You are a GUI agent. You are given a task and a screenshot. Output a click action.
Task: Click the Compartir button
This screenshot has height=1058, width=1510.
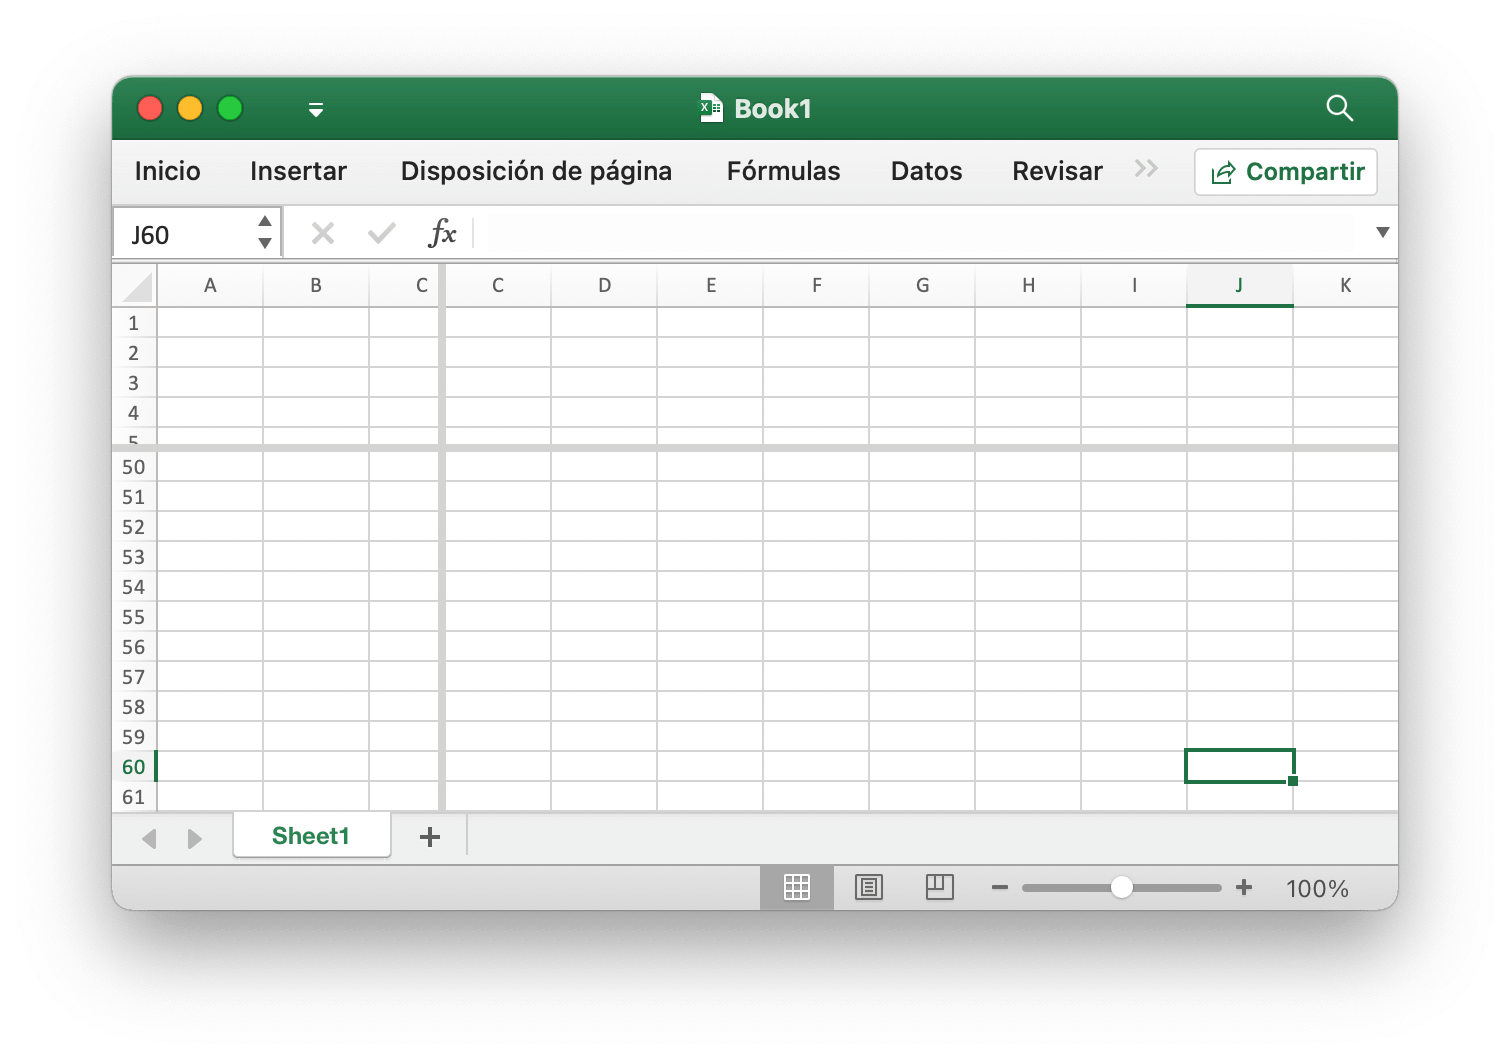click(x=1286, y=172)
